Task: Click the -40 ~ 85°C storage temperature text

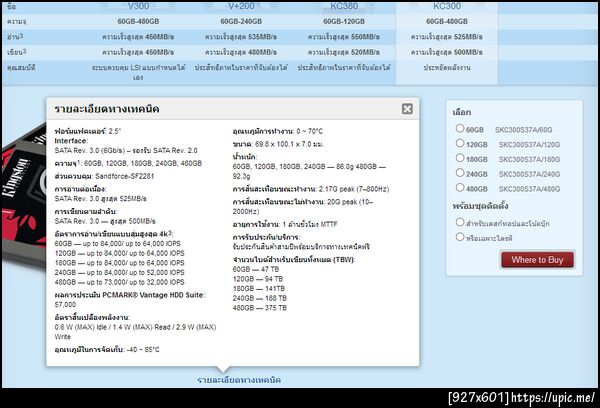Action: [143, 350]
